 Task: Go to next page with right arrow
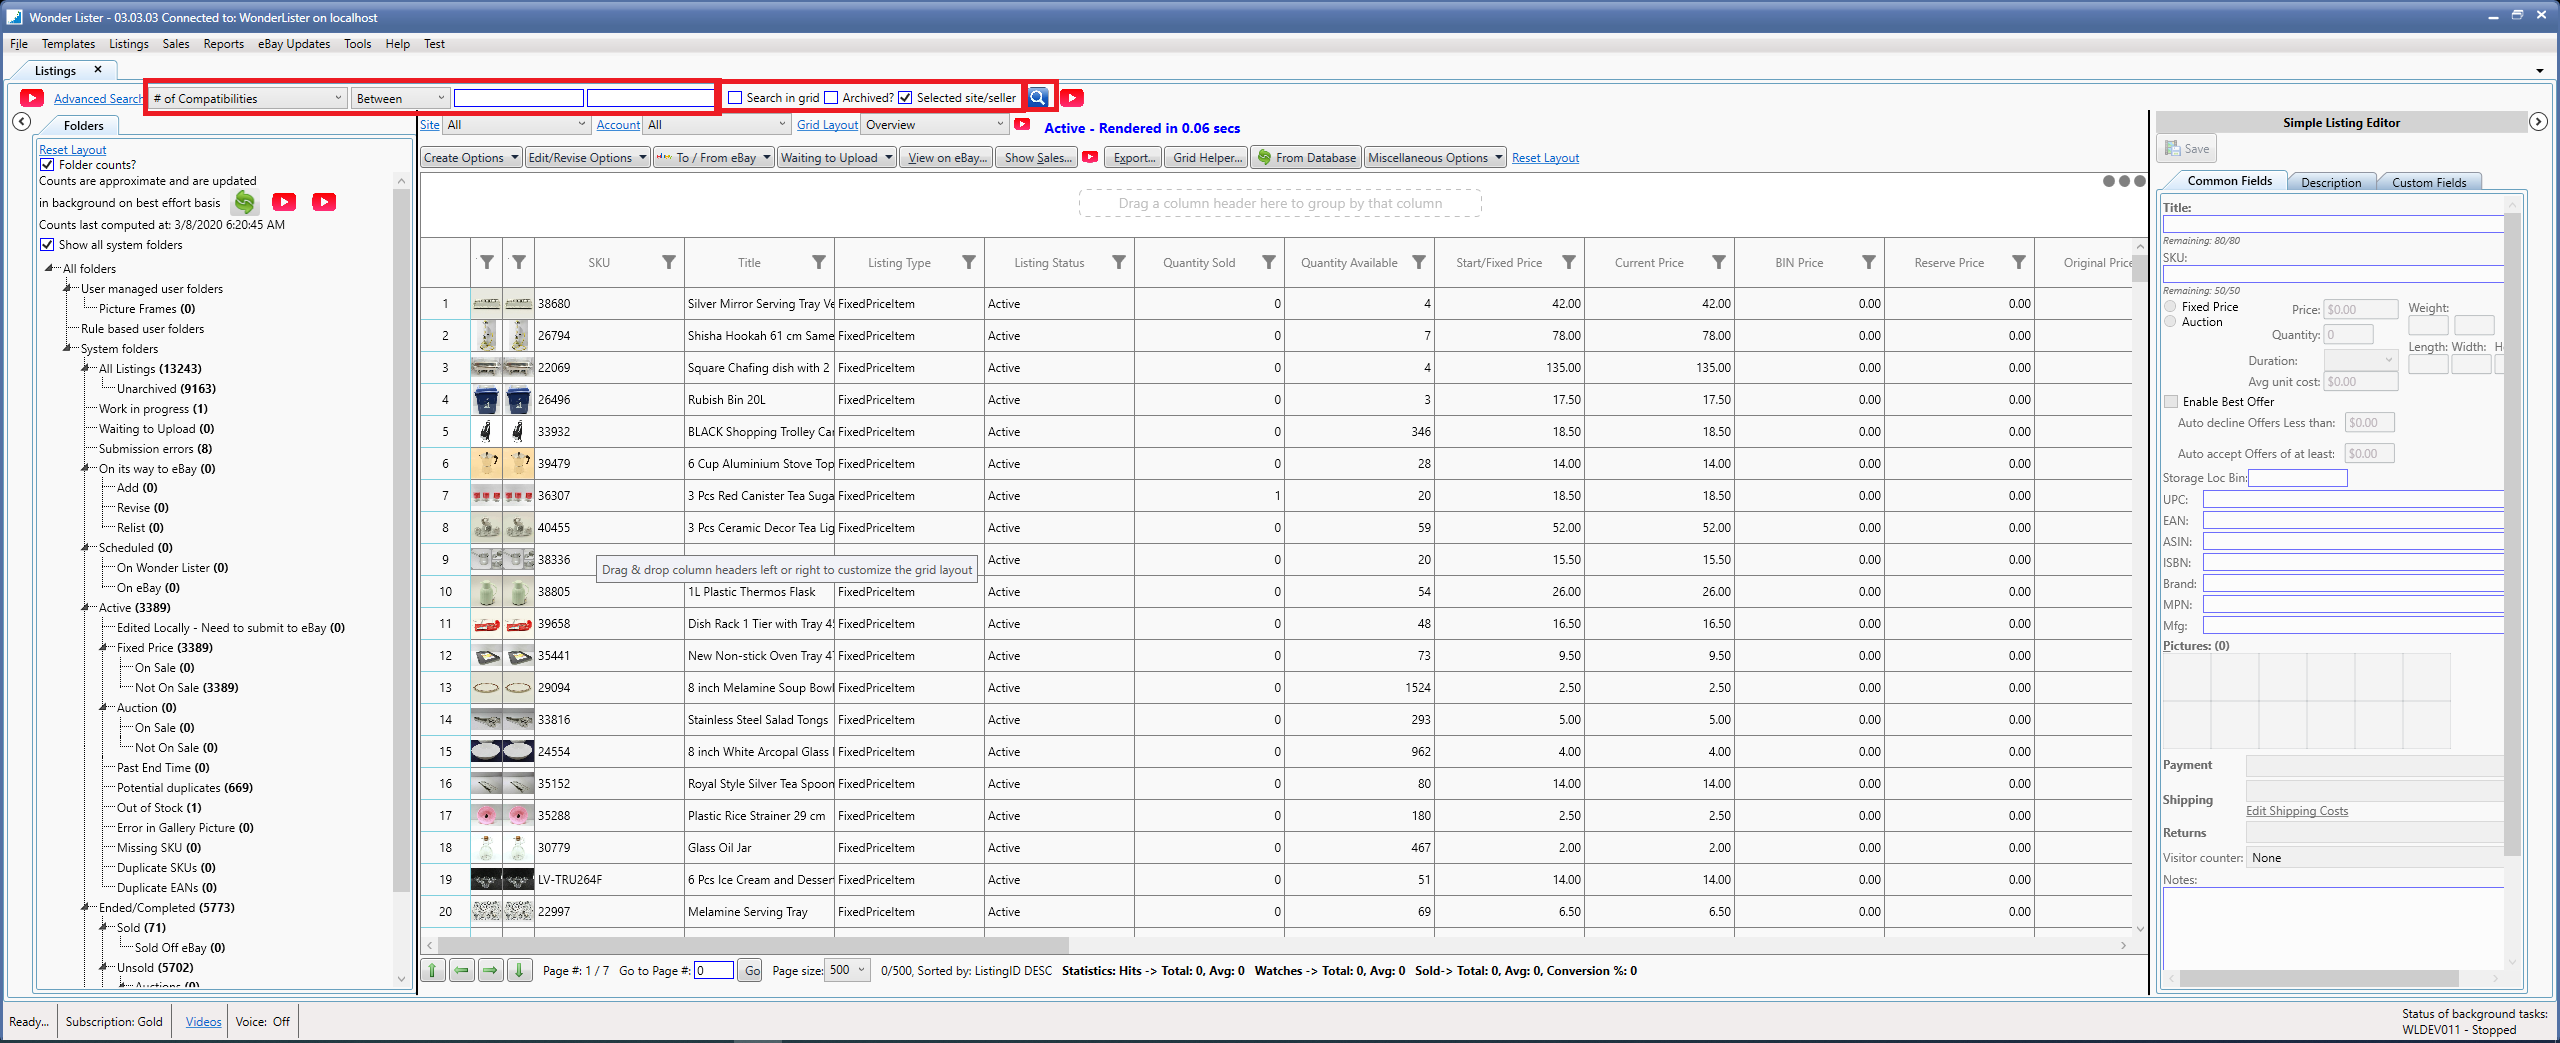[491, 970]
